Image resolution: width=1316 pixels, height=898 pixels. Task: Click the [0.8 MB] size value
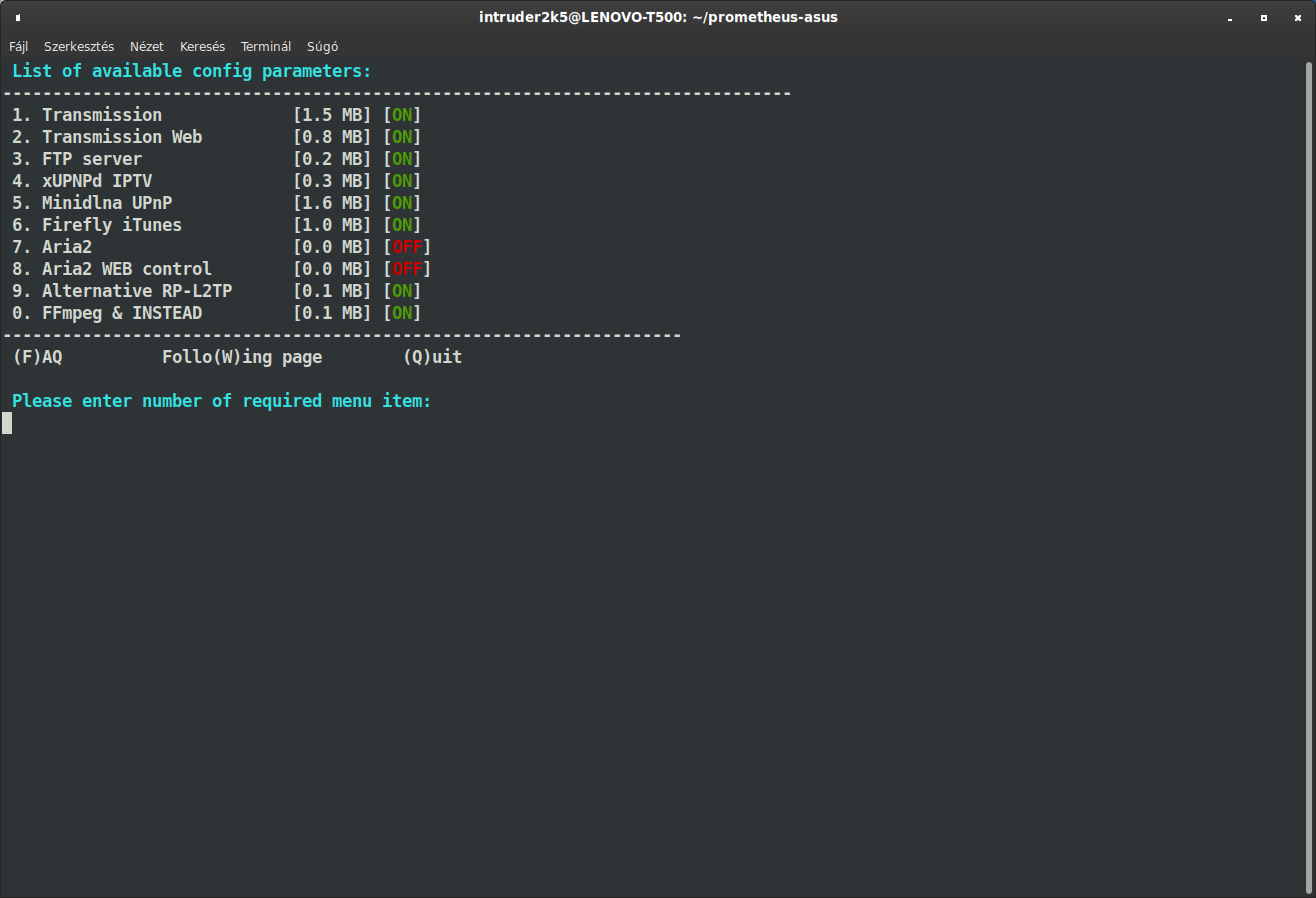332,137
